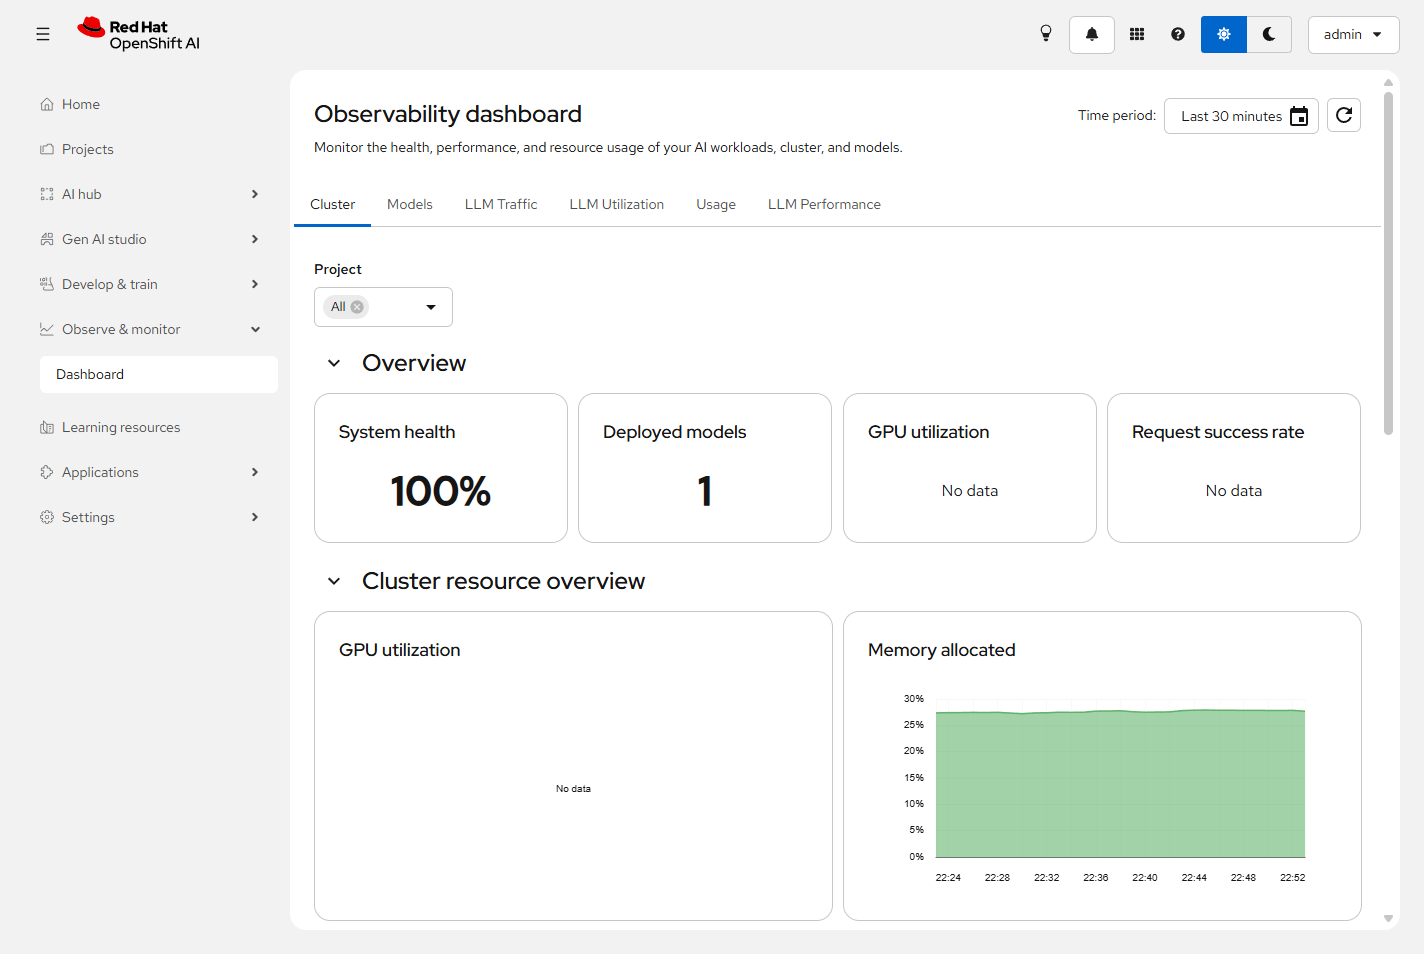The width and height of the screenshot is (1424, 954).
Task: Open the Last 30 minutes time period picker
Action: tap(1241, 116)
